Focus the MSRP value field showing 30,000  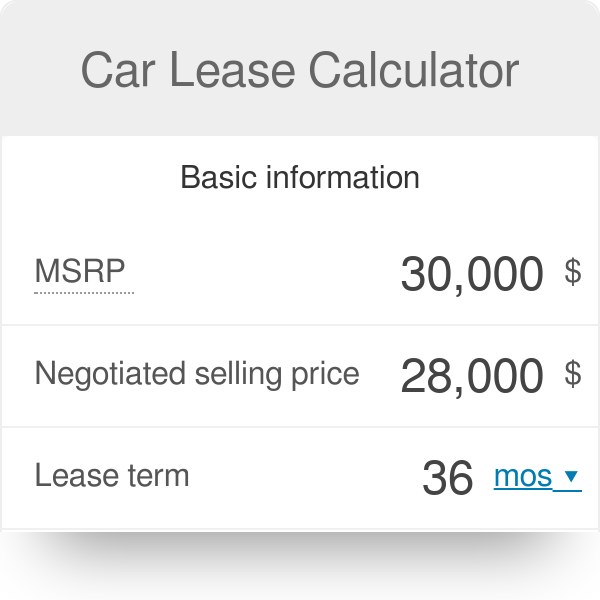pos(471,273)
